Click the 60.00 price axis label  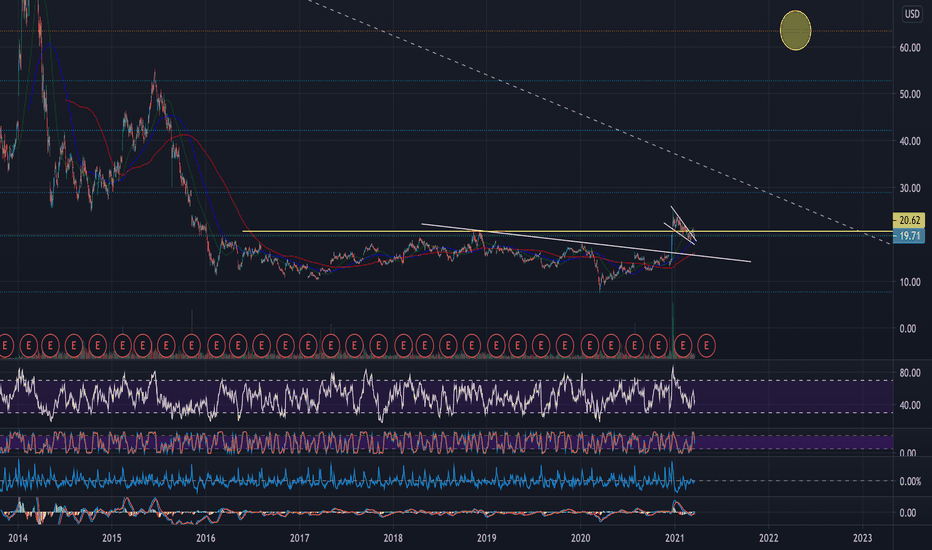tap(909, 48)
